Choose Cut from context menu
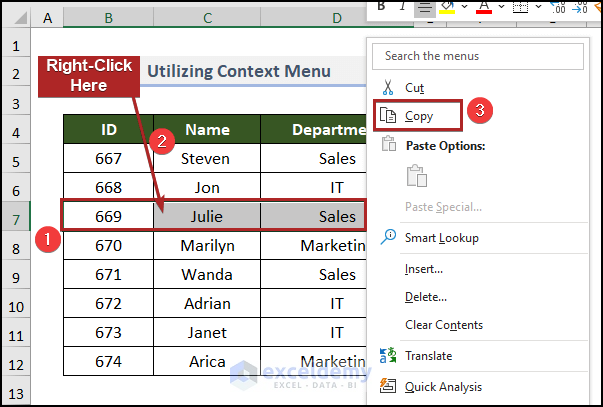 click(x=478, y=88)
